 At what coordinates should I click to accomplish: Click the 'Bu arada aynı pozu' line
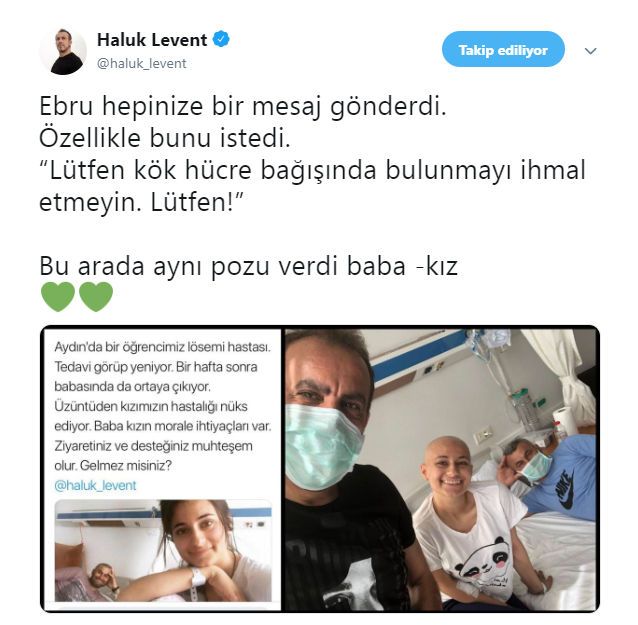click(x=249, y=266)
